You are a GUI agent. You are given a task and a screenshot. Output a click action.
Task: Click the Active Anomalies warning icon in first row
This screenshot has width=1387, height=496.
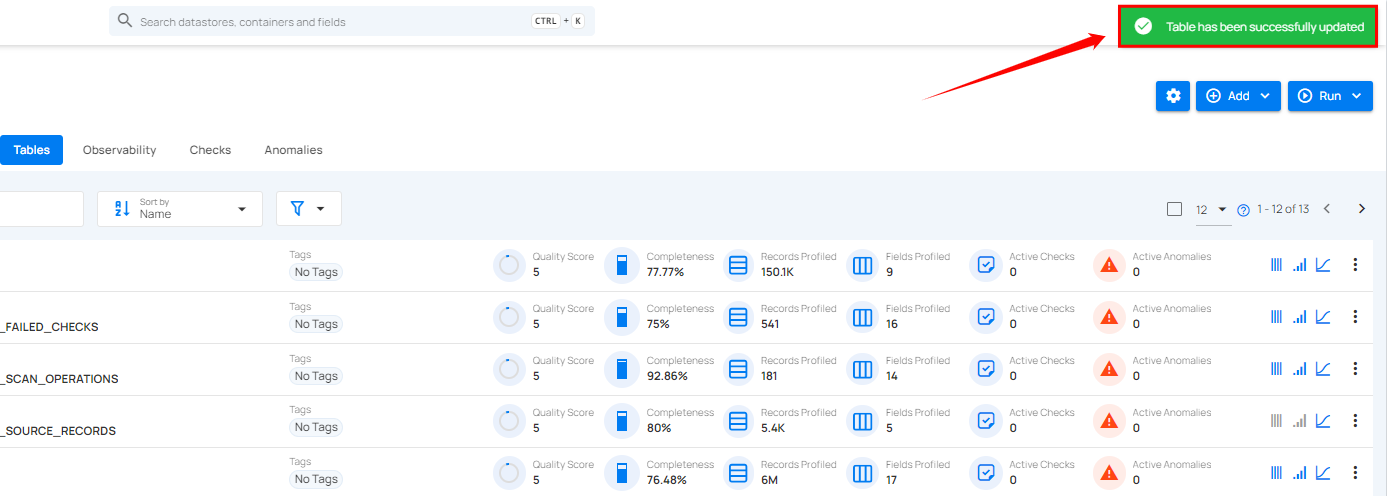point(1109,265)
